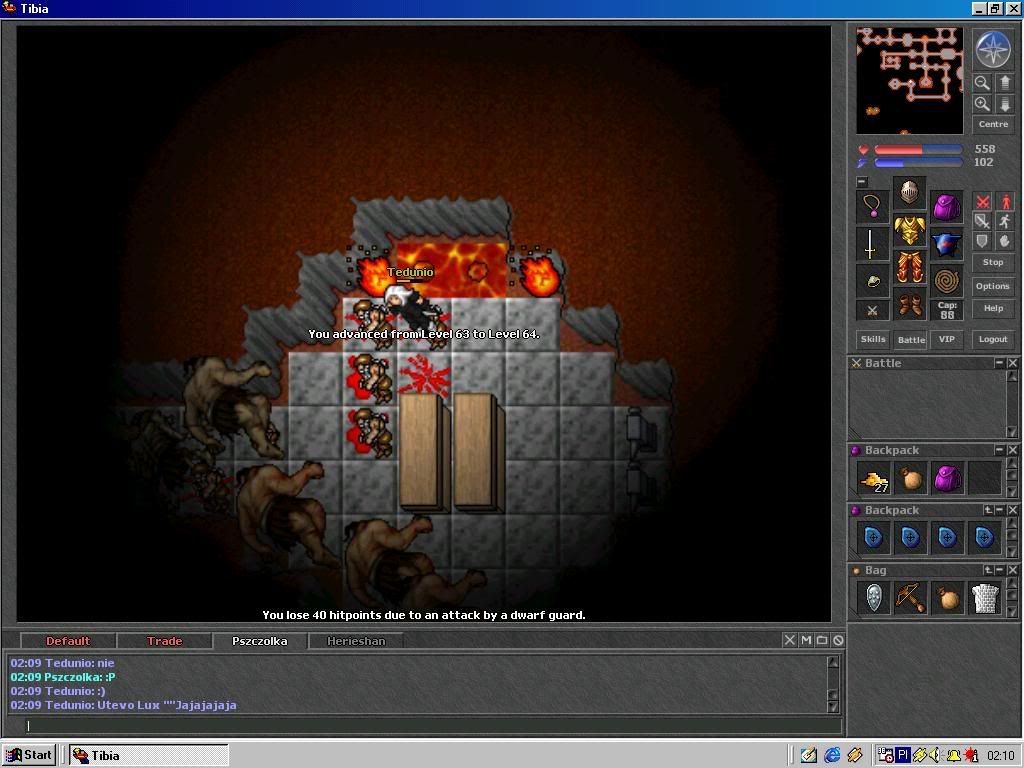Screen dimensions: 1024x768
Task: Go up one level in Bag container
Action: [988, 570]
